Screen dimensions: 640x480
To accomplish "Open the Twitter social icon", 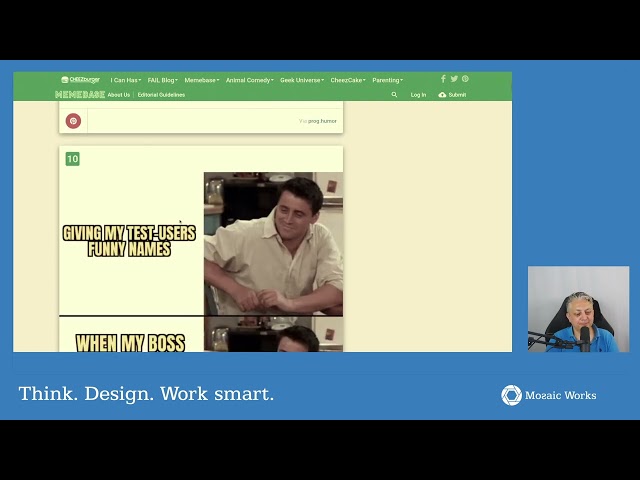I will pyautogui.click(x=454, y=79).
